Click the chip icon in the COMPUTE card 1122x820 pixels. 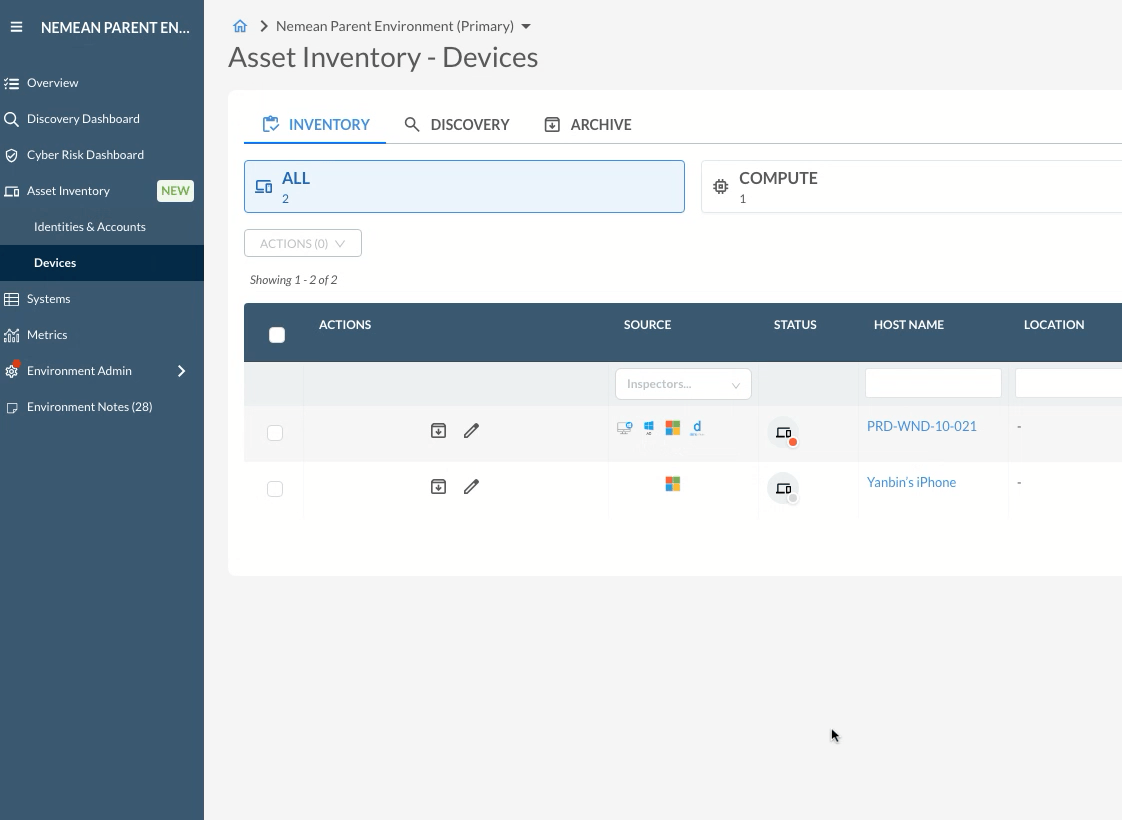coord(721,187)
